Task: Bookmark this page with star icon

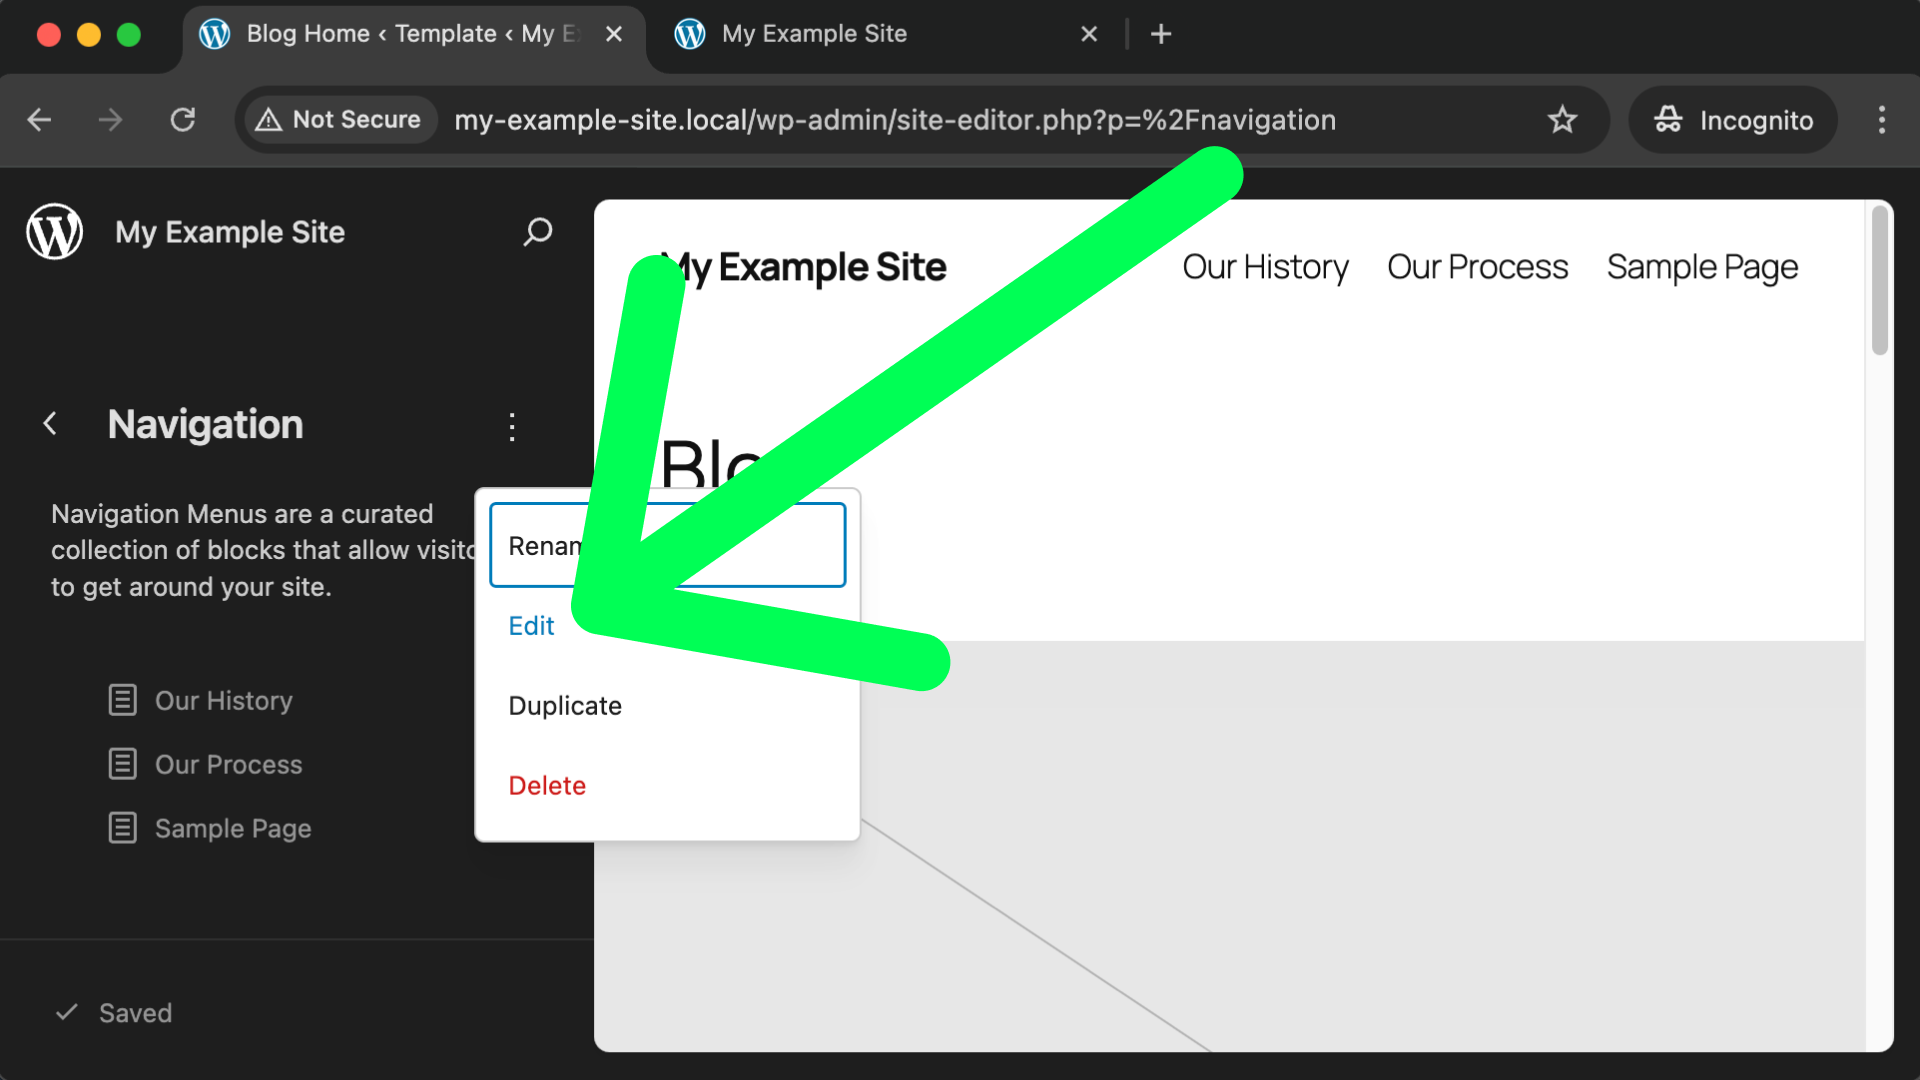Action: pos(1562,120)
